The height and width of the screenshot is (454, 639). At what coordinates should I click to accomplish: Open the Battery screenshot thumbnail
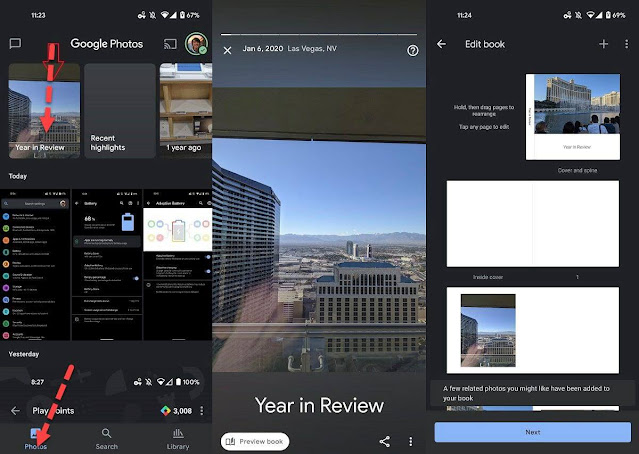[107, 264]
